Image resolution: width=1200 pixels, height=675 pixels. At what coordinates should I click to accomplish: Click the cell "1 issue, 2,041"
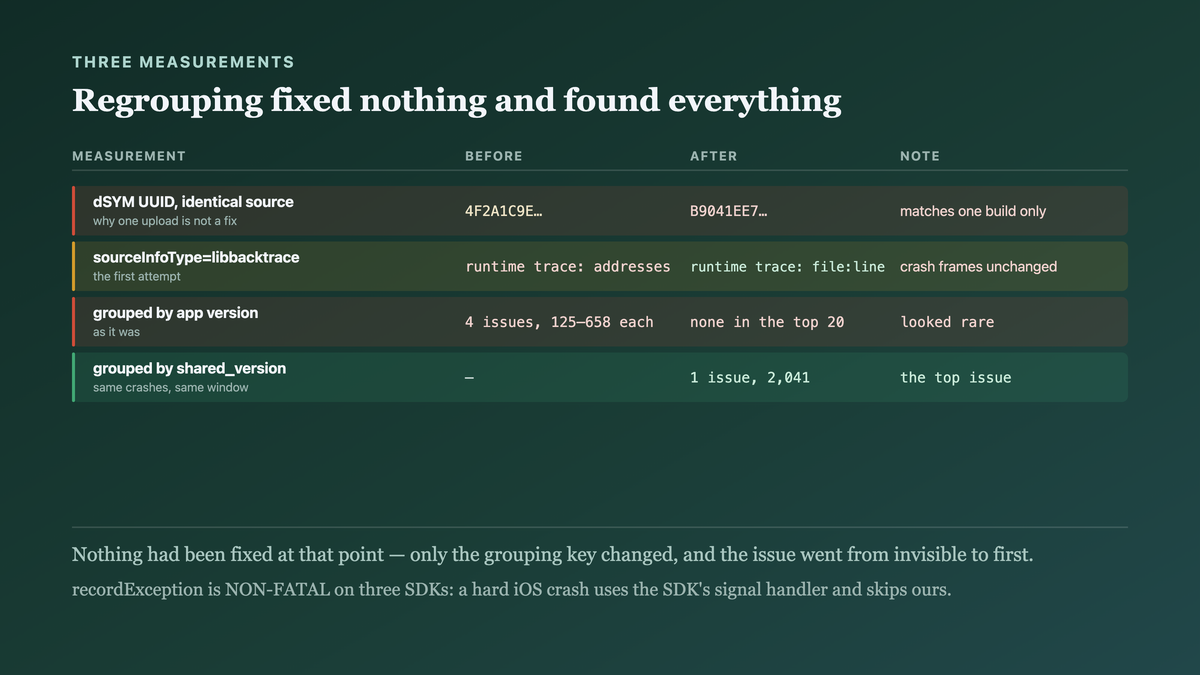tap(750, 378)
